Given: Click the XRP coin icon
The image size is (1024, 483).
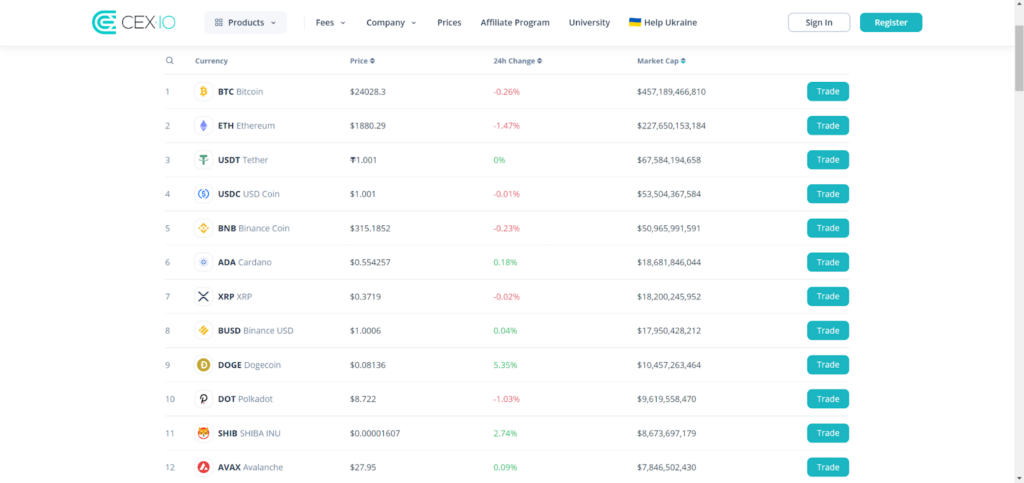Looking at the screenshot, I should (x=203, y=297).
